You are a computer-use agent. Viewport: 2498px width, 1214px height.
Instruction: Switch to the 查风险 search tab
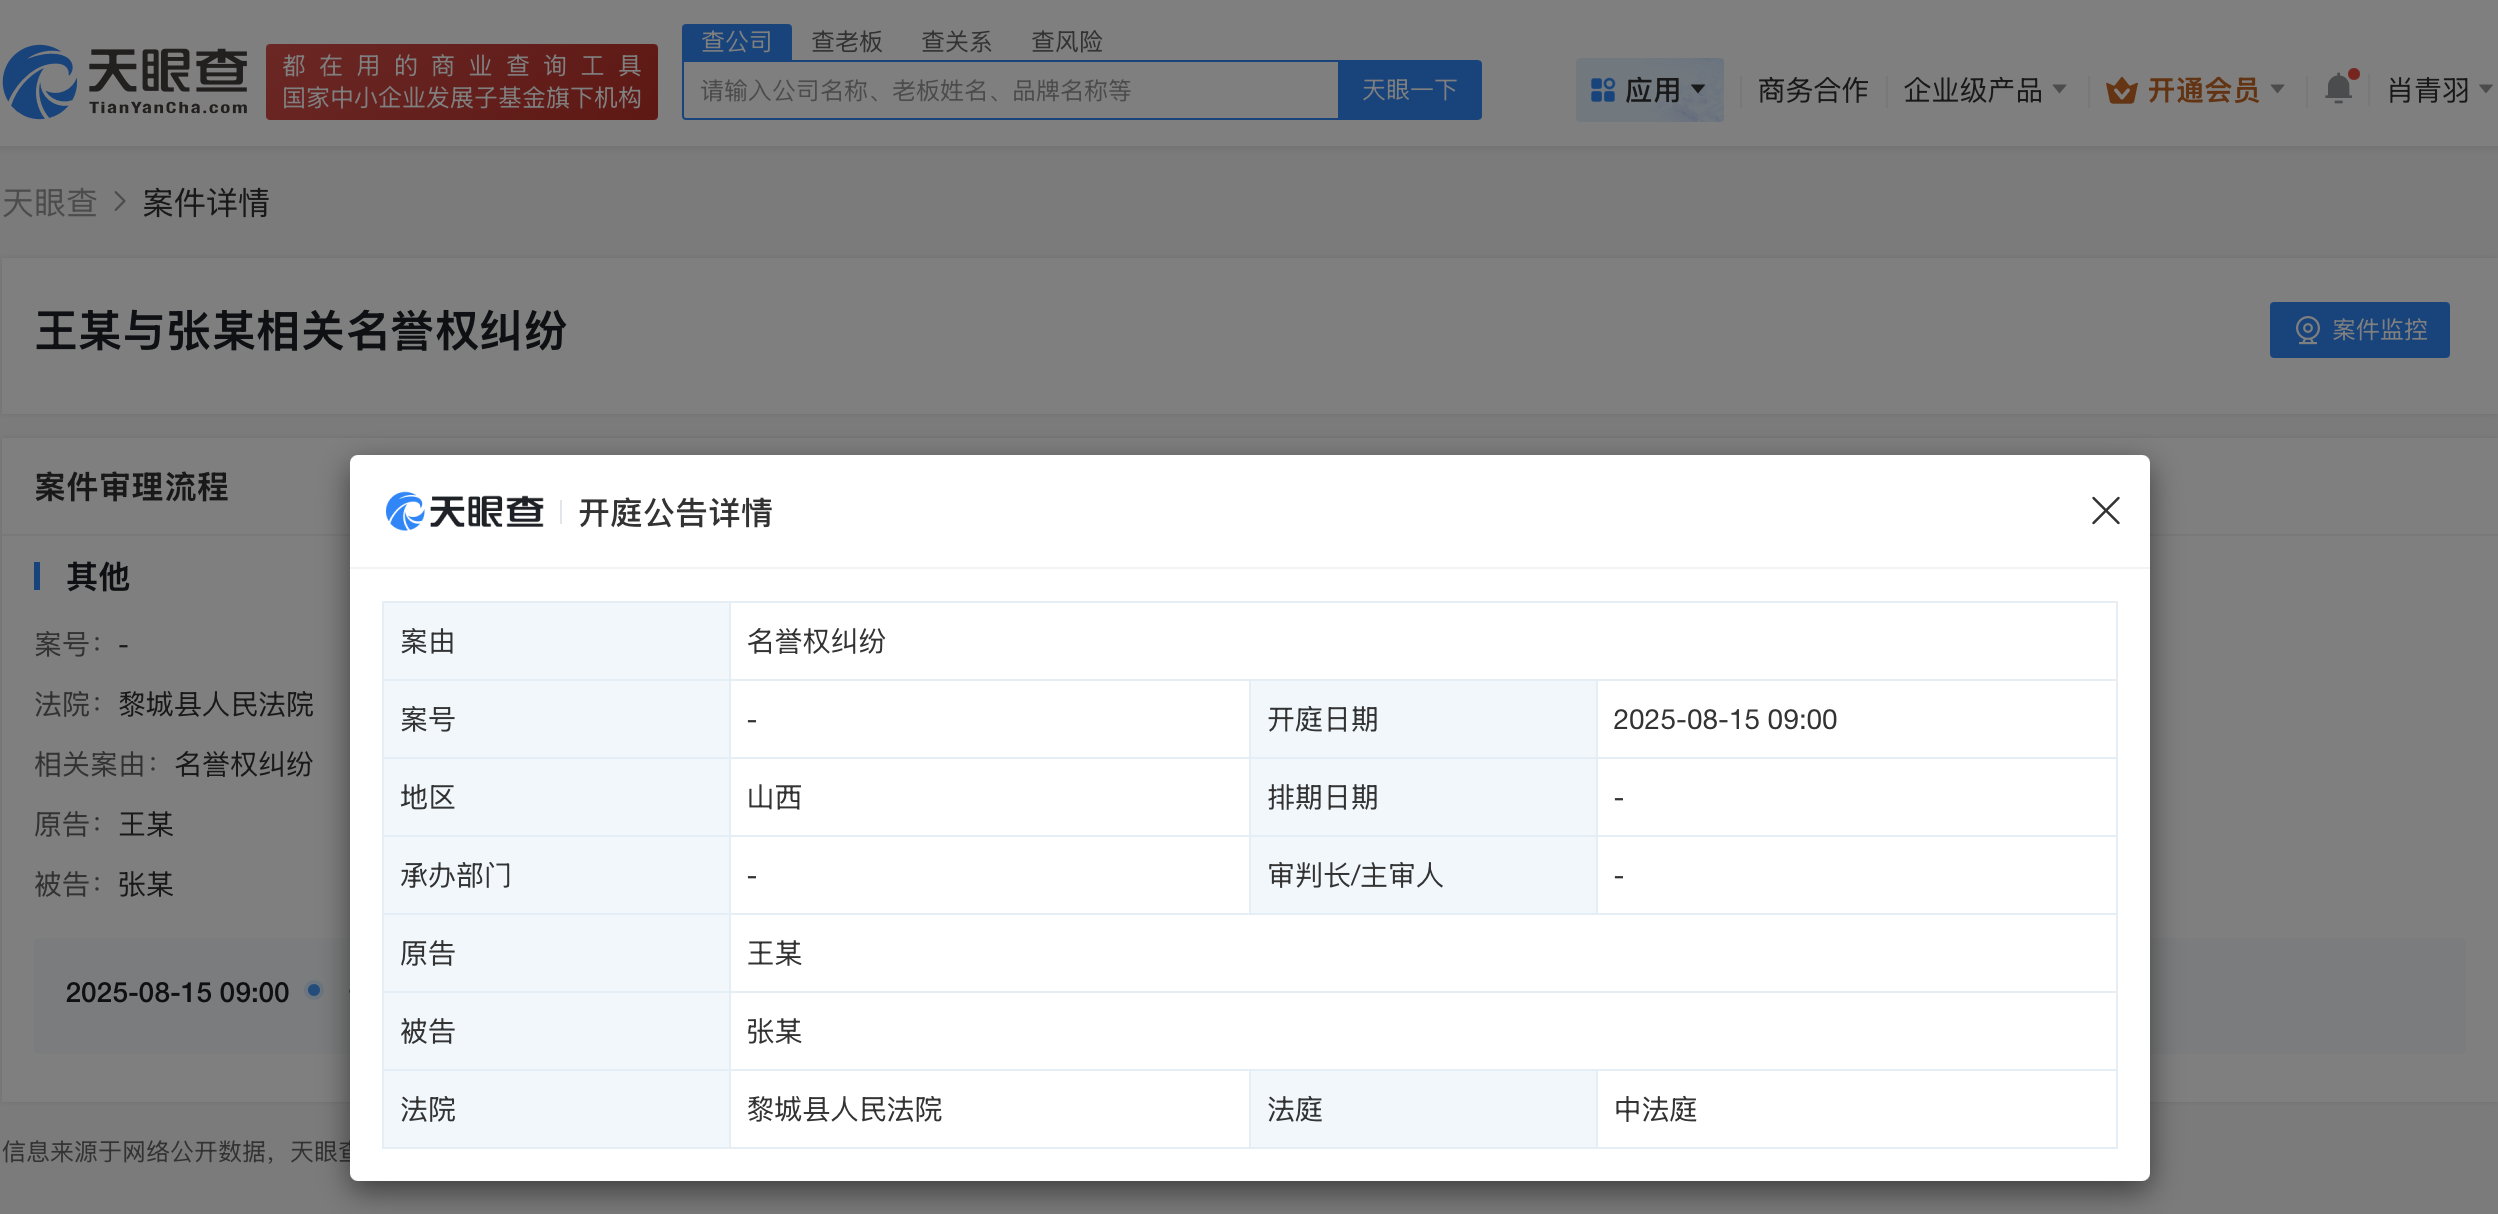pos(1068,41)
